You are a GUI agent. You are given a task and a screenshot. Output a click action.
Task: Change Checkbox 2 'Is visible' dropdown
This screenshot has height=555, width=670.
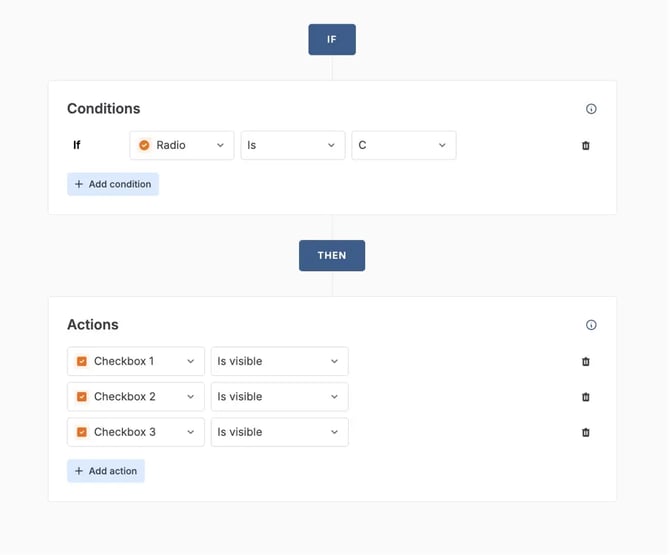279,397
